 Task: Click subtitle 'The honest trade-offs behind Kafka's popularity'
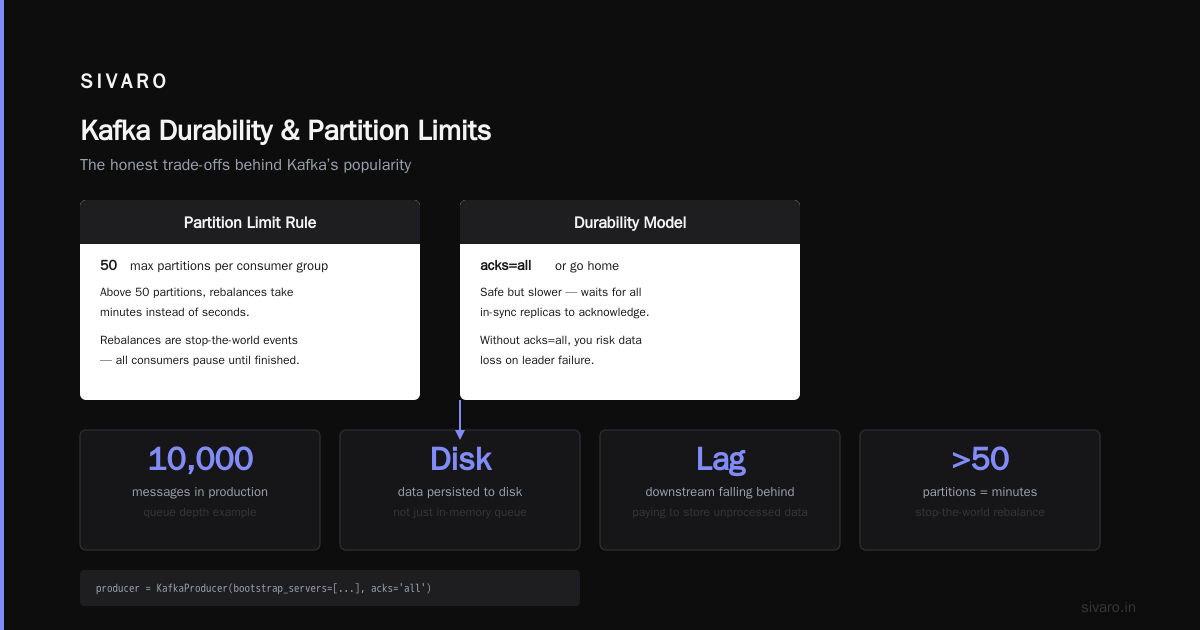245,165
